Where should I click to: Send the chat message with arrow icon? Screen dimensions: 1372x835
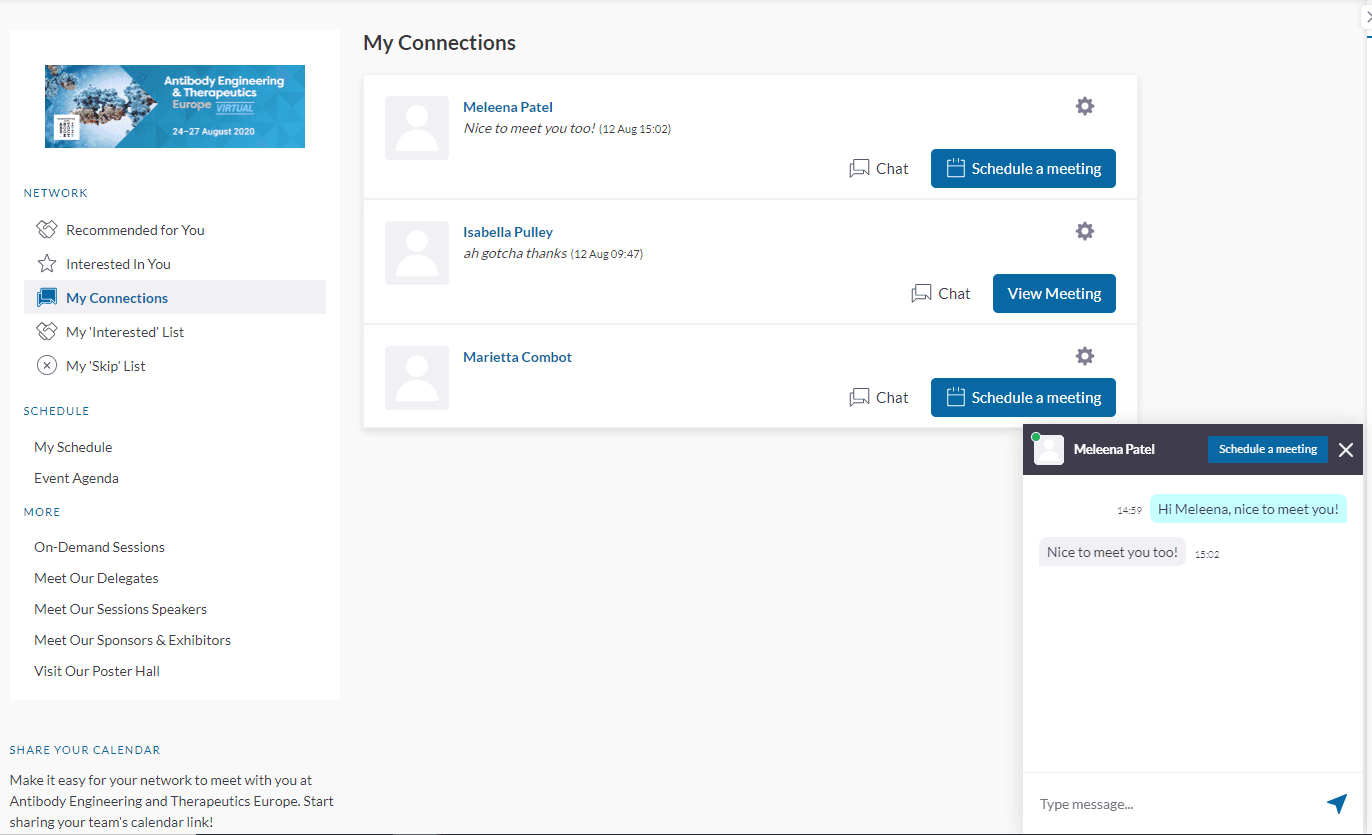click(1336, 803)
